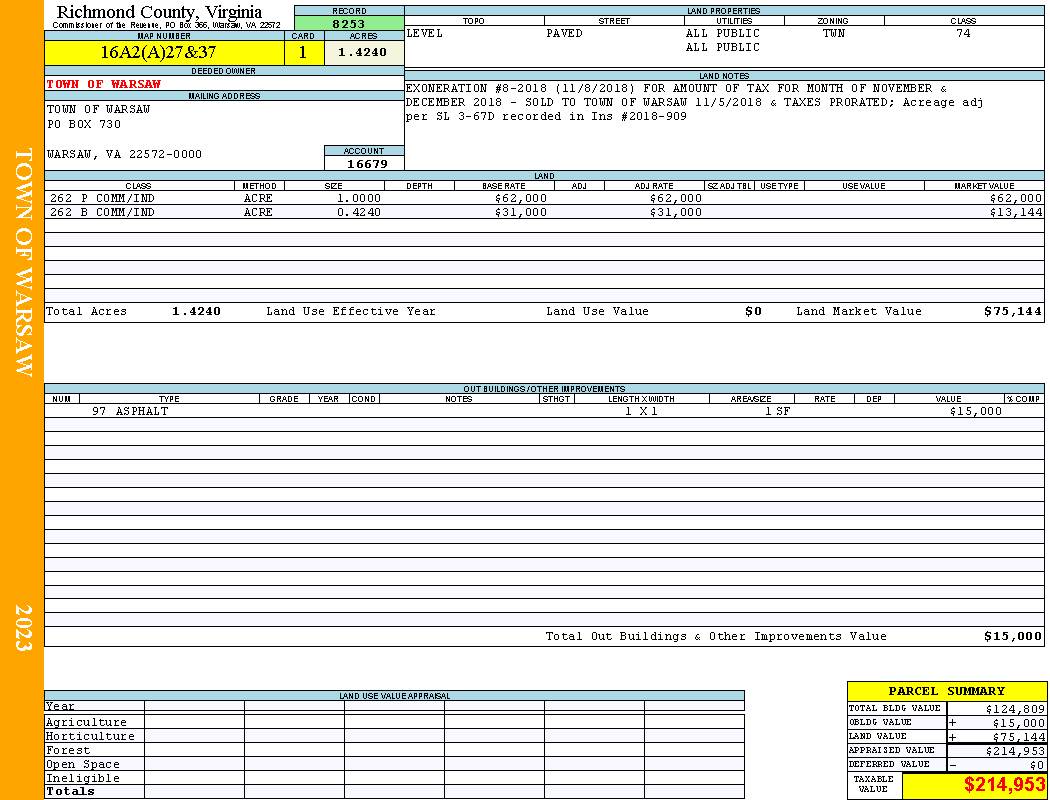Screen dimensions: 1050x800
Task: Click Richmond County, Virginia title
Action: click(x=159, y=12)
